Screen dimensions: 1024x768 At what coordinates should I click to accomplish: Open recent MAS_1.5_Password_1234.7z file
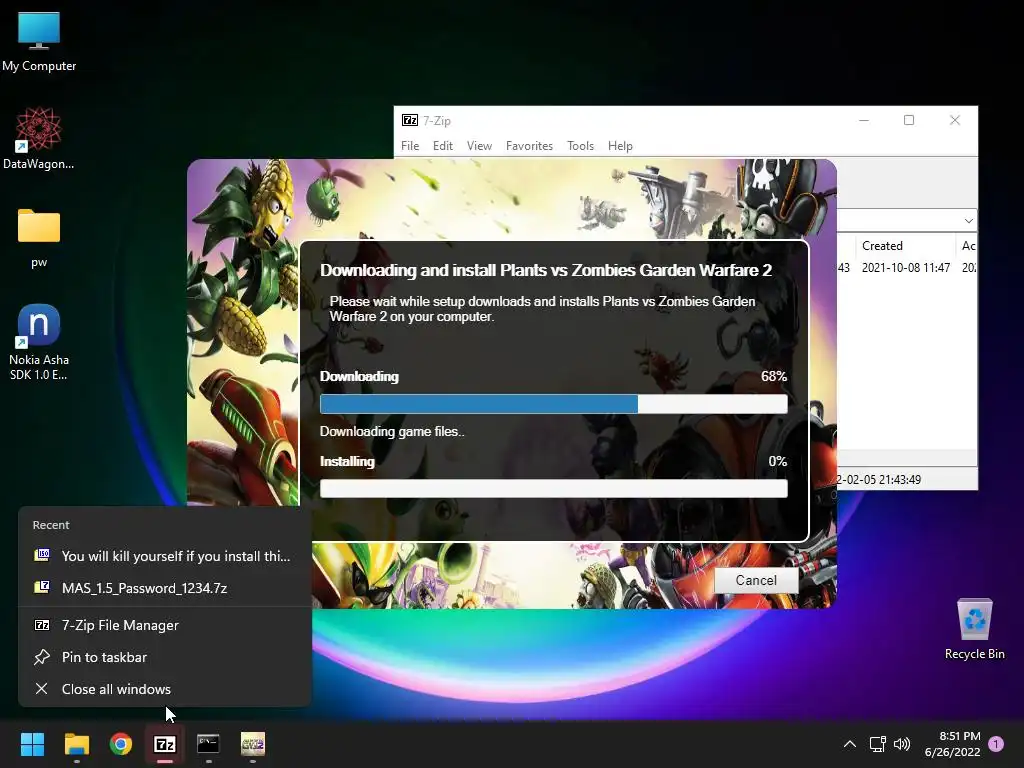(x=165, y=588)
